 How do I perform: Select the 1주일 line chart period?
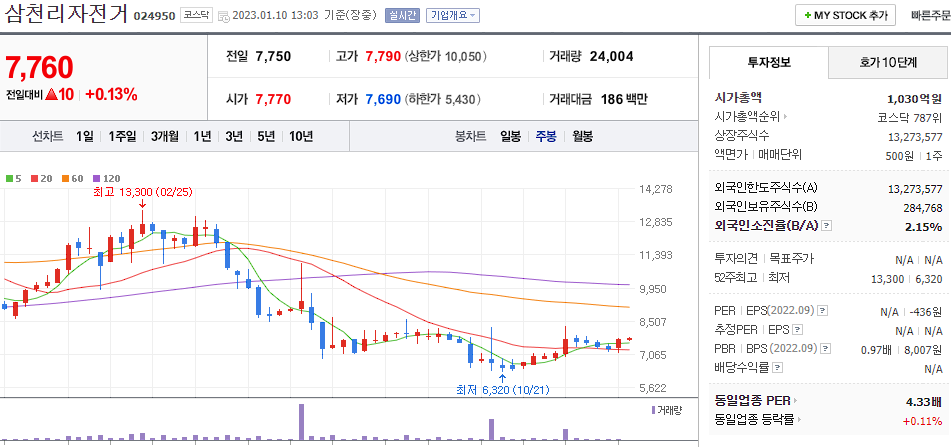[x=122, y=136]
